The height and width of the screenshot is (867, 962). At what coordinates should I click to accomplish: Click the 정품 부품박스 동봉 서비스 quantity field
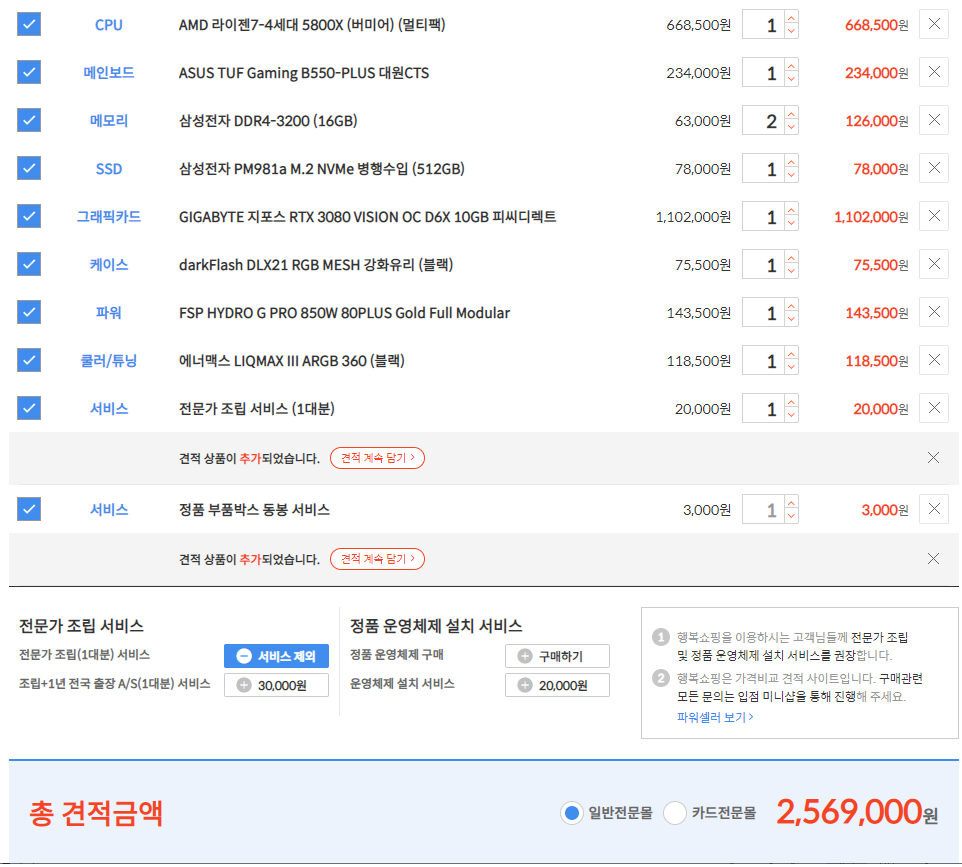coord(763,509)
